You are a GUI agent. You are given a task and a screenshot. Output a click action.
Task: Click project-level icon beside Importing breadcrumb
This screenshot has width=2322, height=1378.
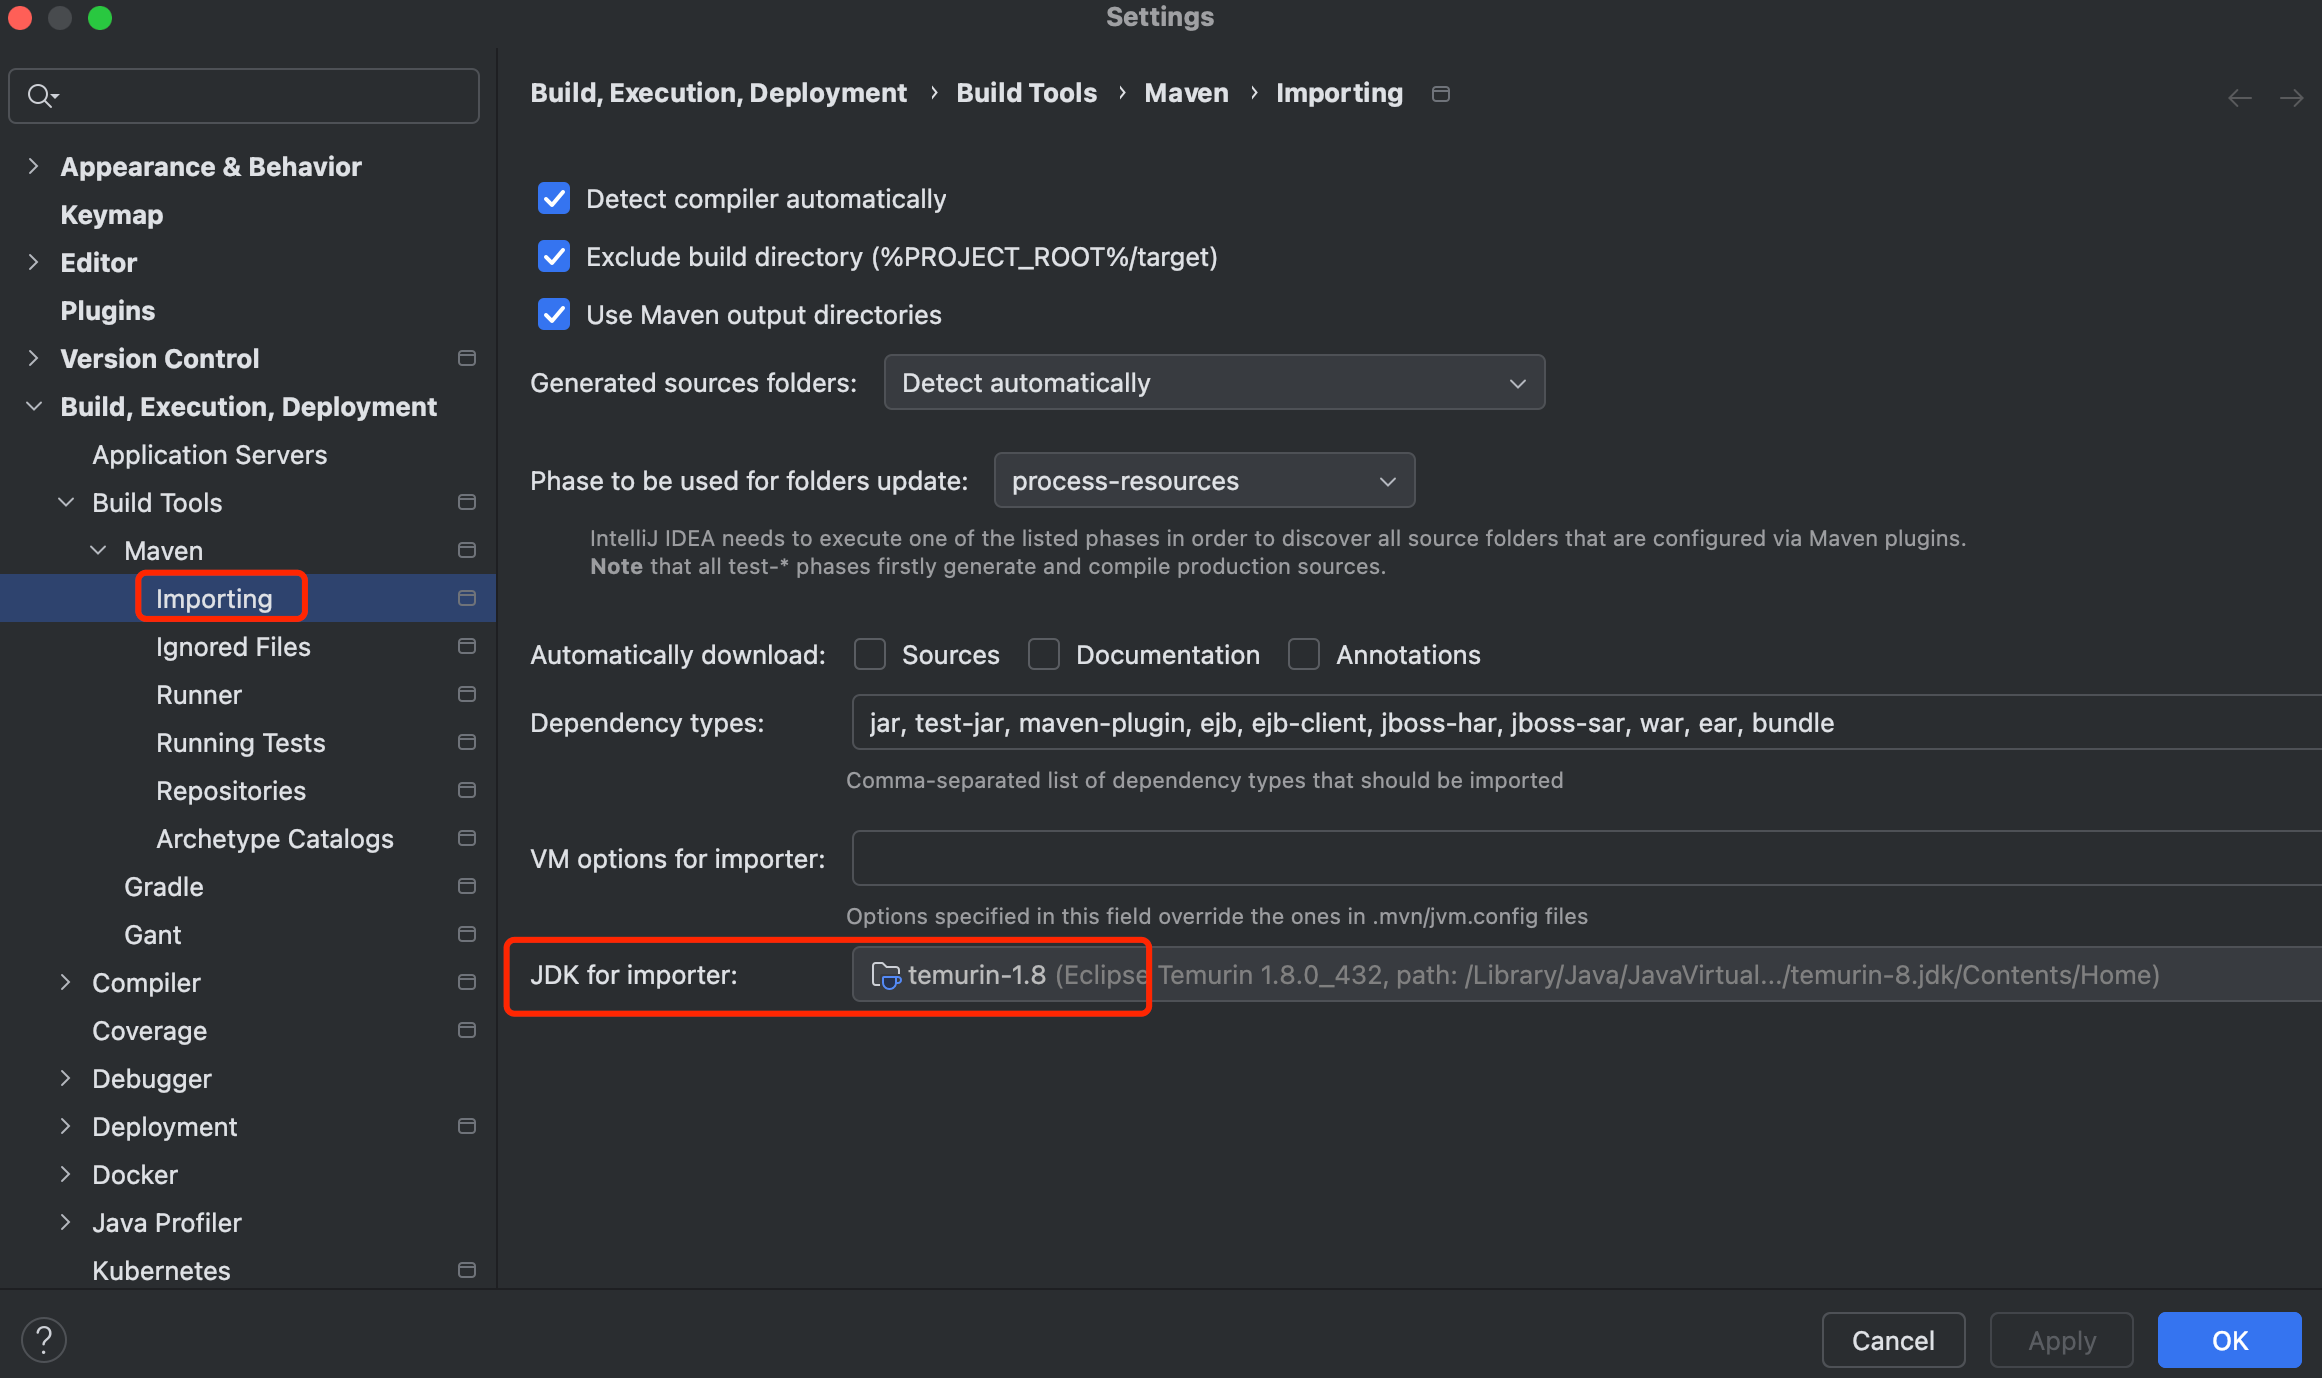click(x=1440, y=94)
